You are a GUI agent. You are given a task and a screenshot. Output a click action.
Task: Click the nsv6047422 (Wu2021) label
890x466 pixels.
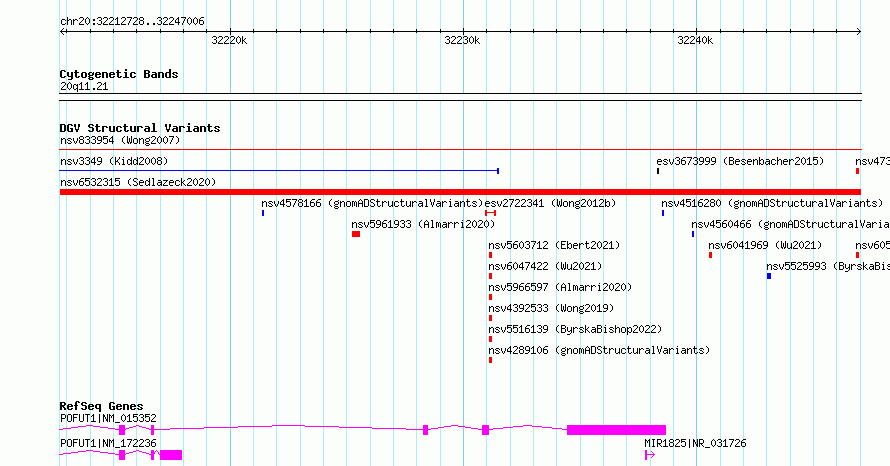(x=545, y=266)
